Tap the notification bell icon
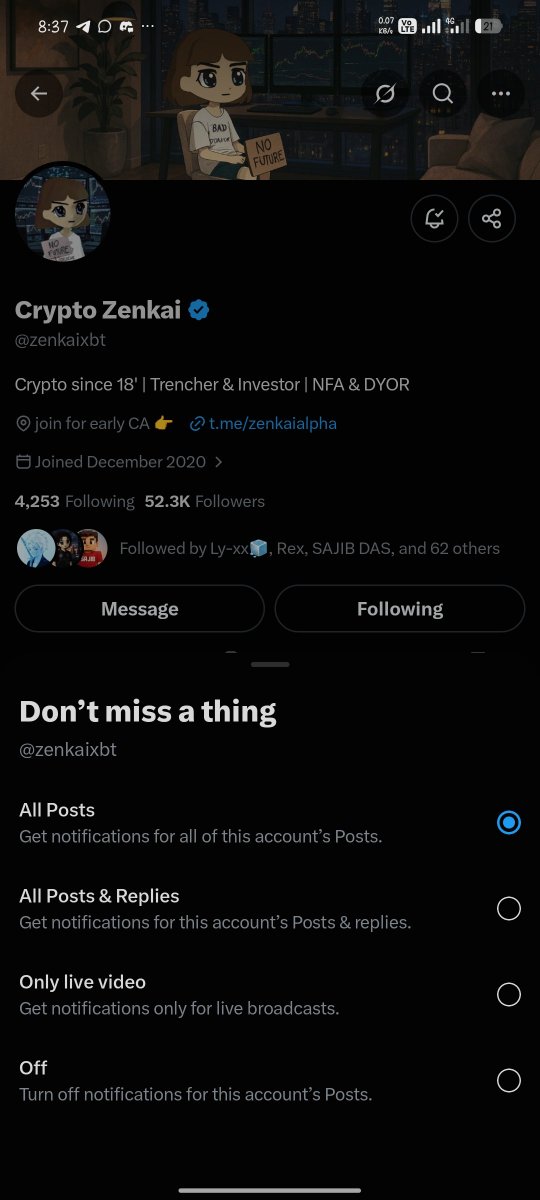The height and width of the screenshot is (1200, 540). pyautogui.click(x=434, y=219)
